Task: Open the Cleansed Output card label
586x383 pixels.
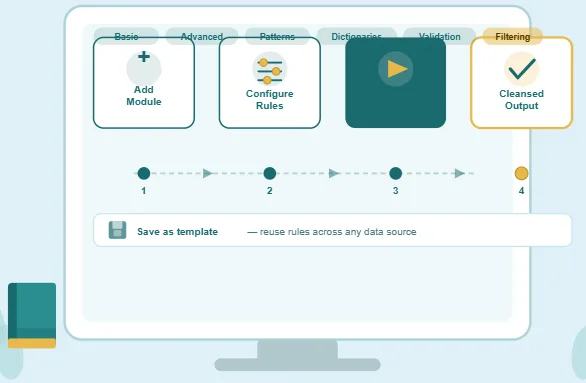Action: 521,100
